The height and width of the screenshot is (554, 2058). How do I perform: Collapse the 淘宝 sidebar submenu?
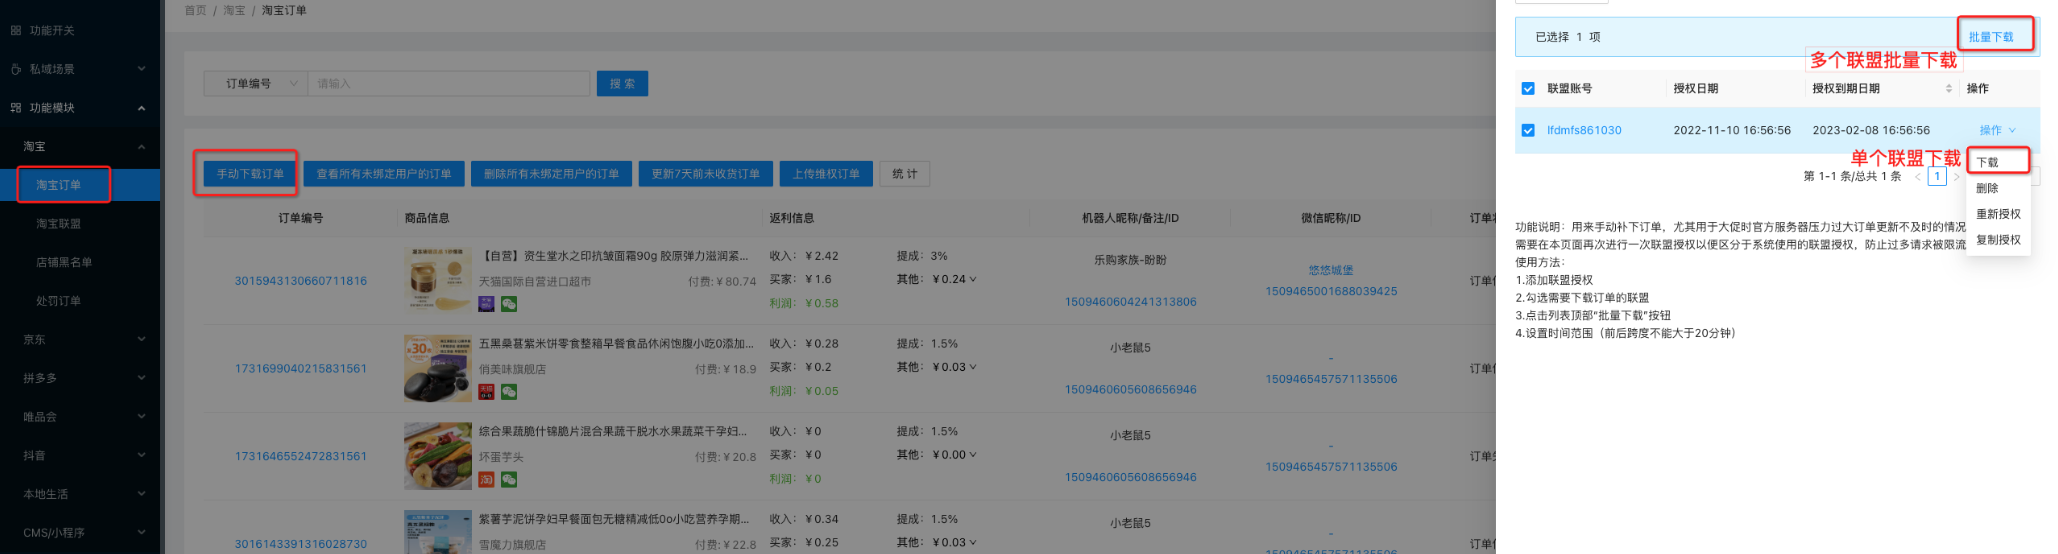click(x=141, y=147)
